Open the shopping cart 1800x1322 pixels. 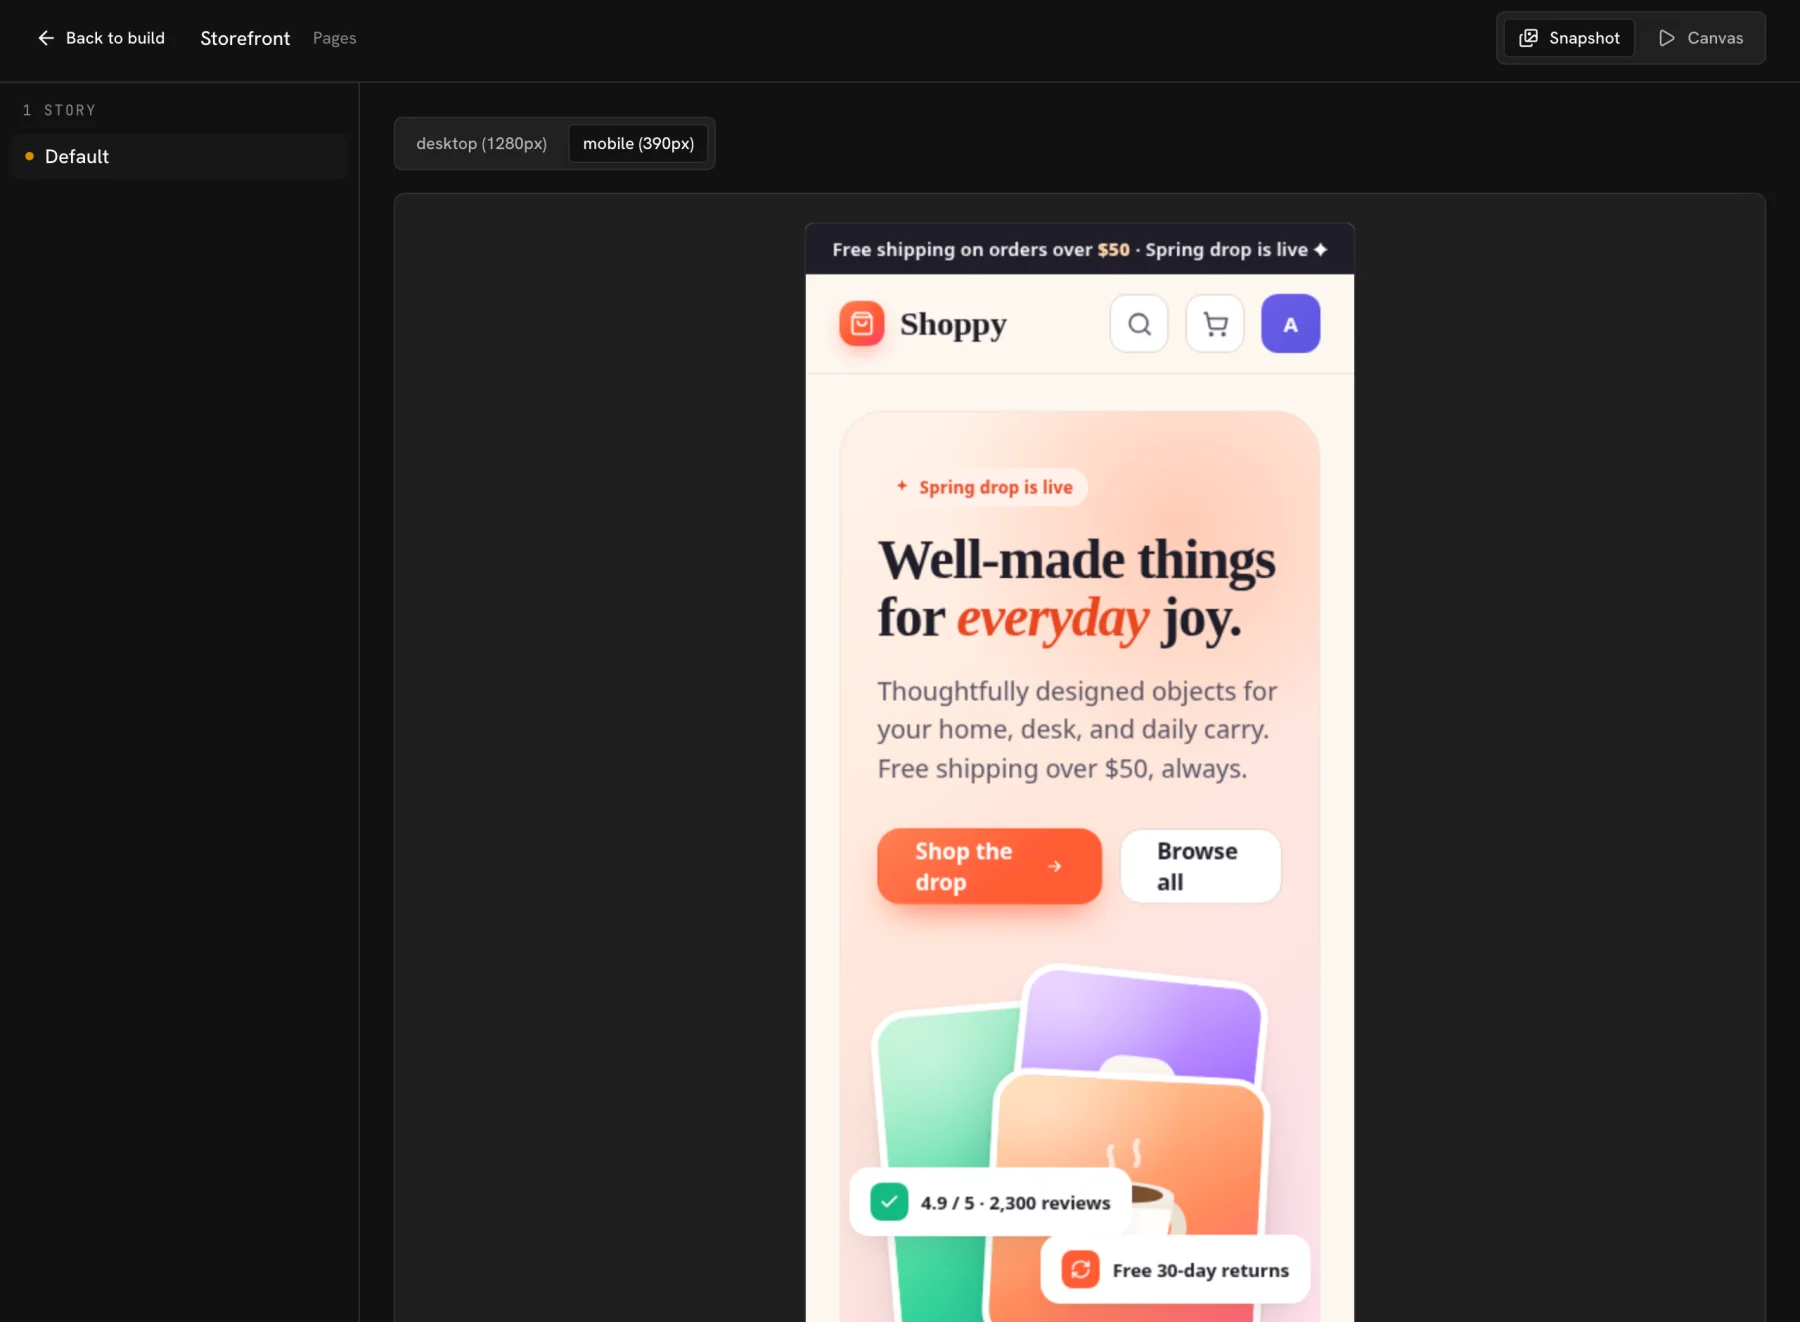1215,324
